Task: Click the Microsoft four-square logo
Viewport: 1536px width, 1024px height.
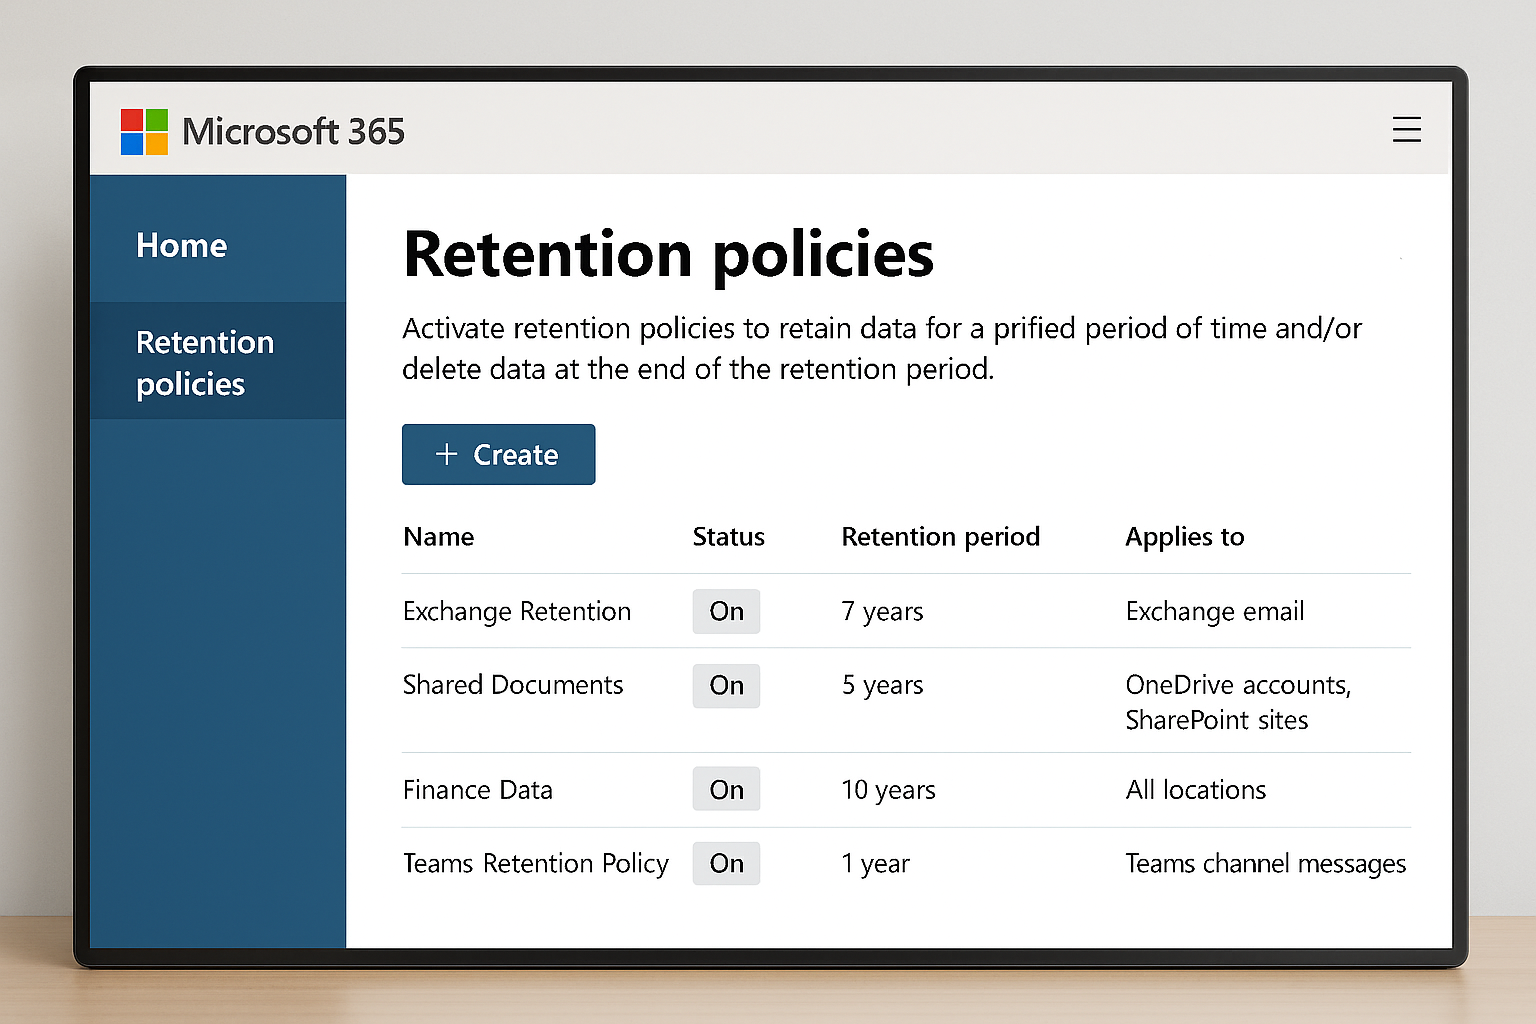Action: (144, 132)
